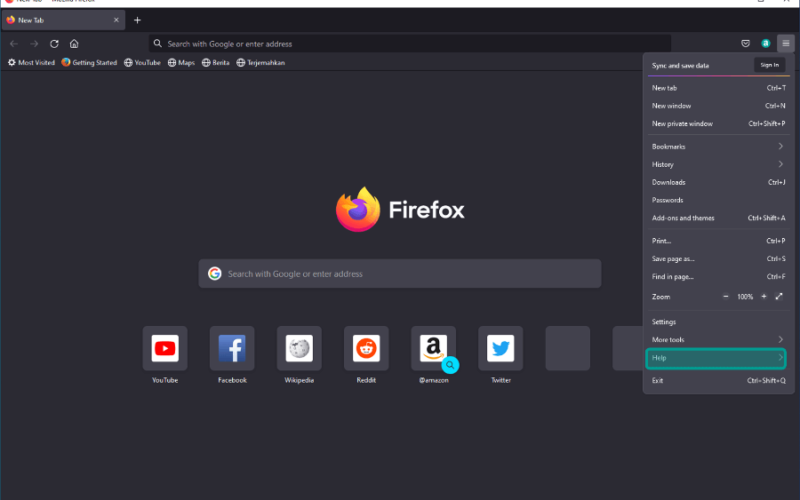This screenshot has height=500, width=800.
Task: Open Berita bookmark in toolbar
Action: (216, 63)
